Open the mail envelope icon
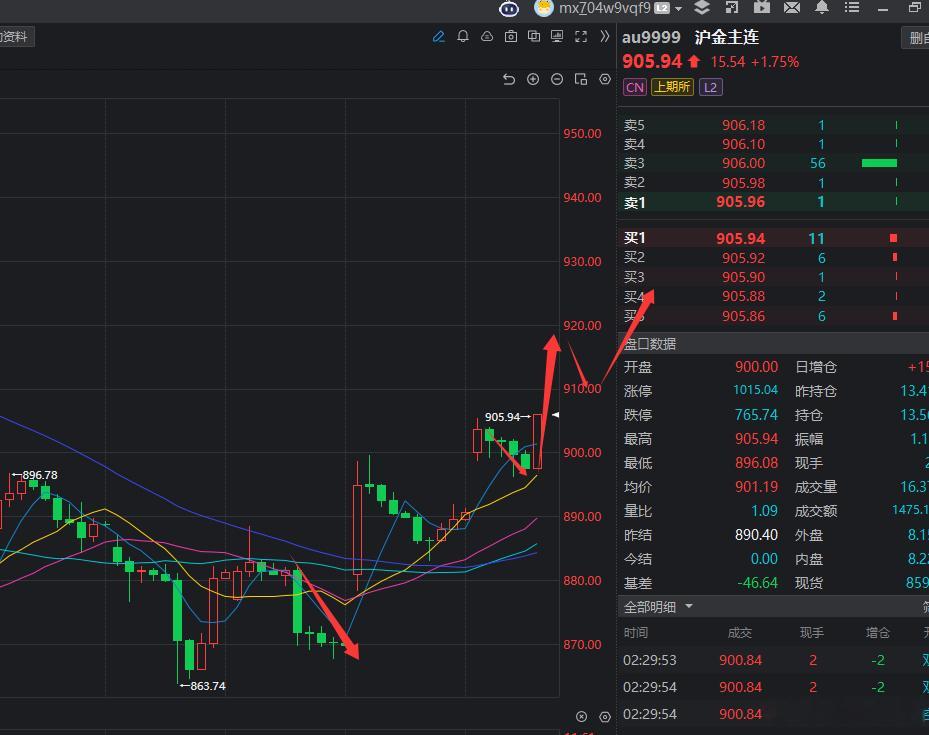The height and width of the screenshot is (735, 929). click(792, 7)
